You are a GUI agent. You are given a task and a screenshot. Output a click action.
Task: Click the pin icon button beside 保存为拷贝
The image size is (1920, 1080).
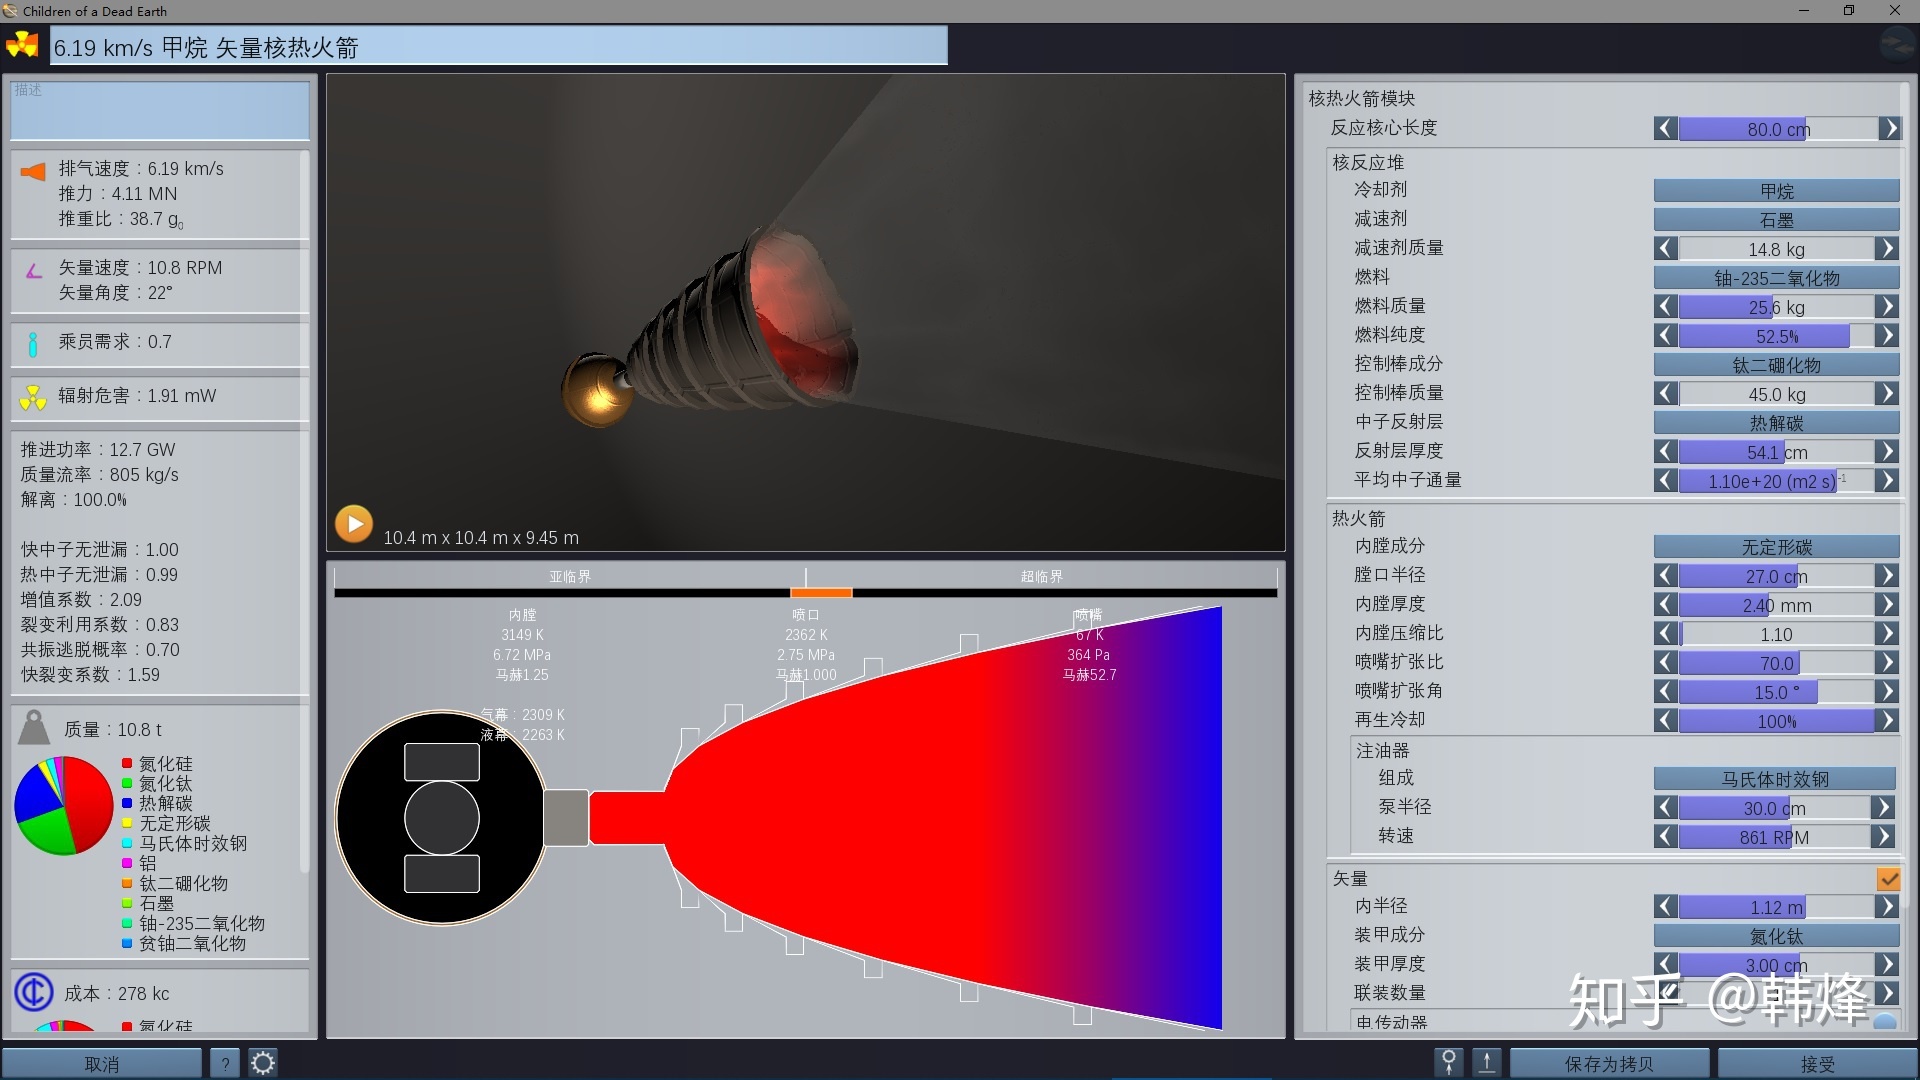coord(1448,1063)
